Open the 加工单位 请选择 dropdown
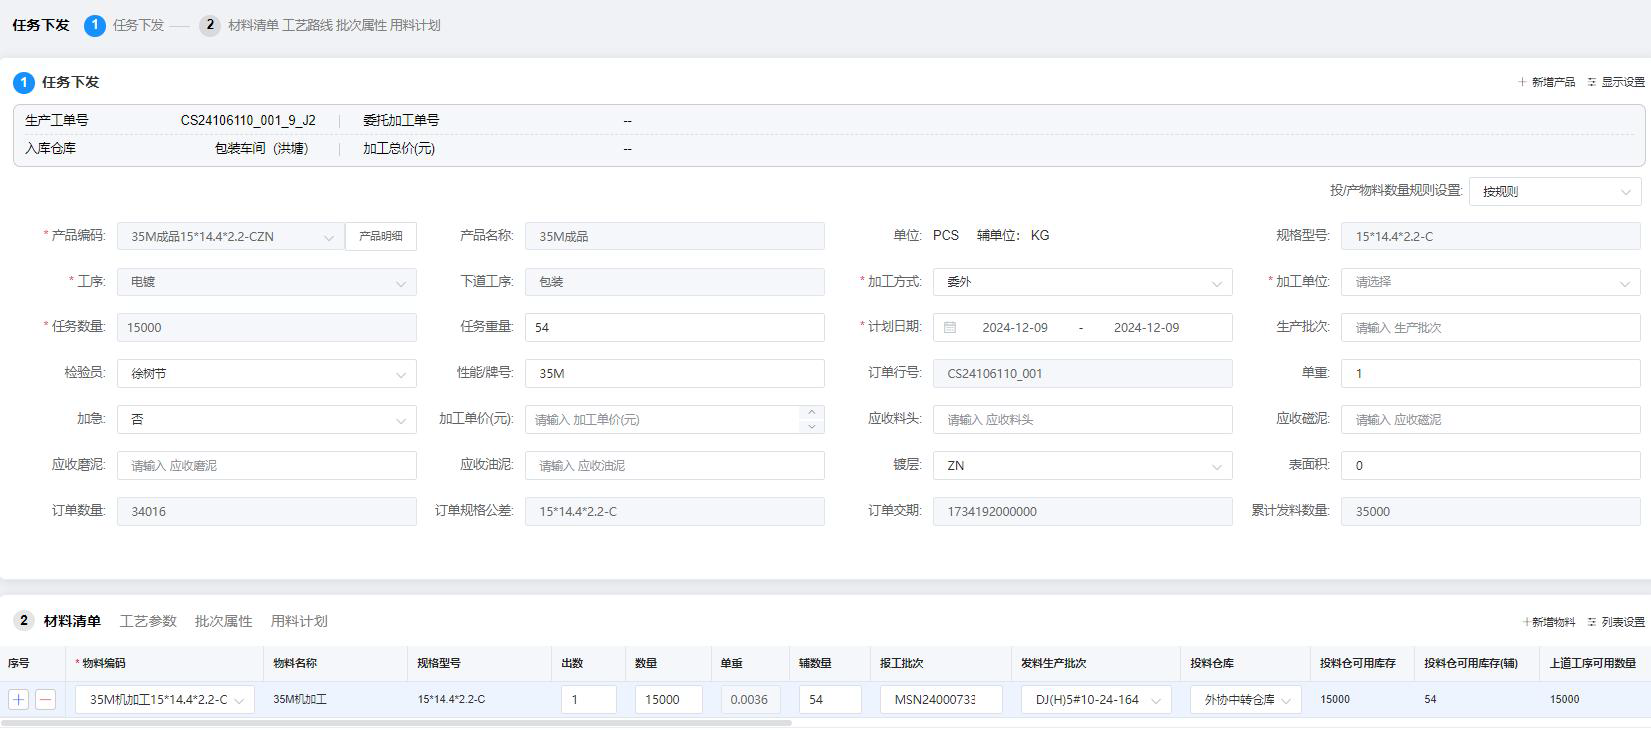This screenshot has width=1651, height=730. pyautogui.click(x=1490, y=282)
